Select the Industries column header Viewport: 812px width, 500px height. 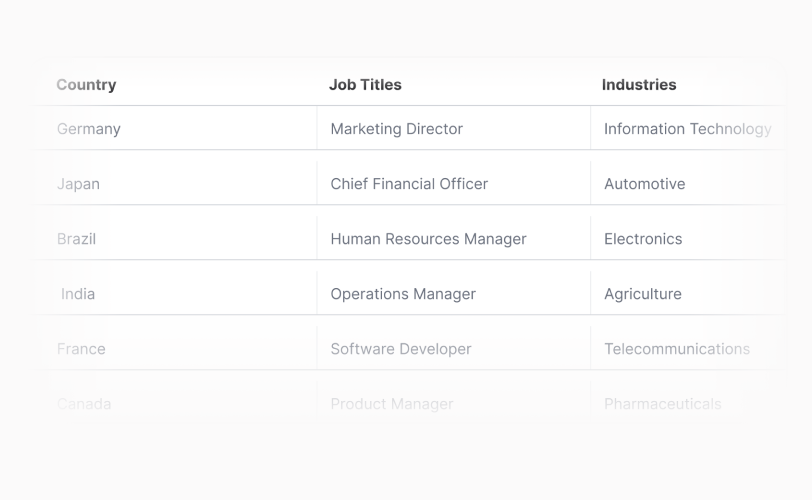click(639, 85)
